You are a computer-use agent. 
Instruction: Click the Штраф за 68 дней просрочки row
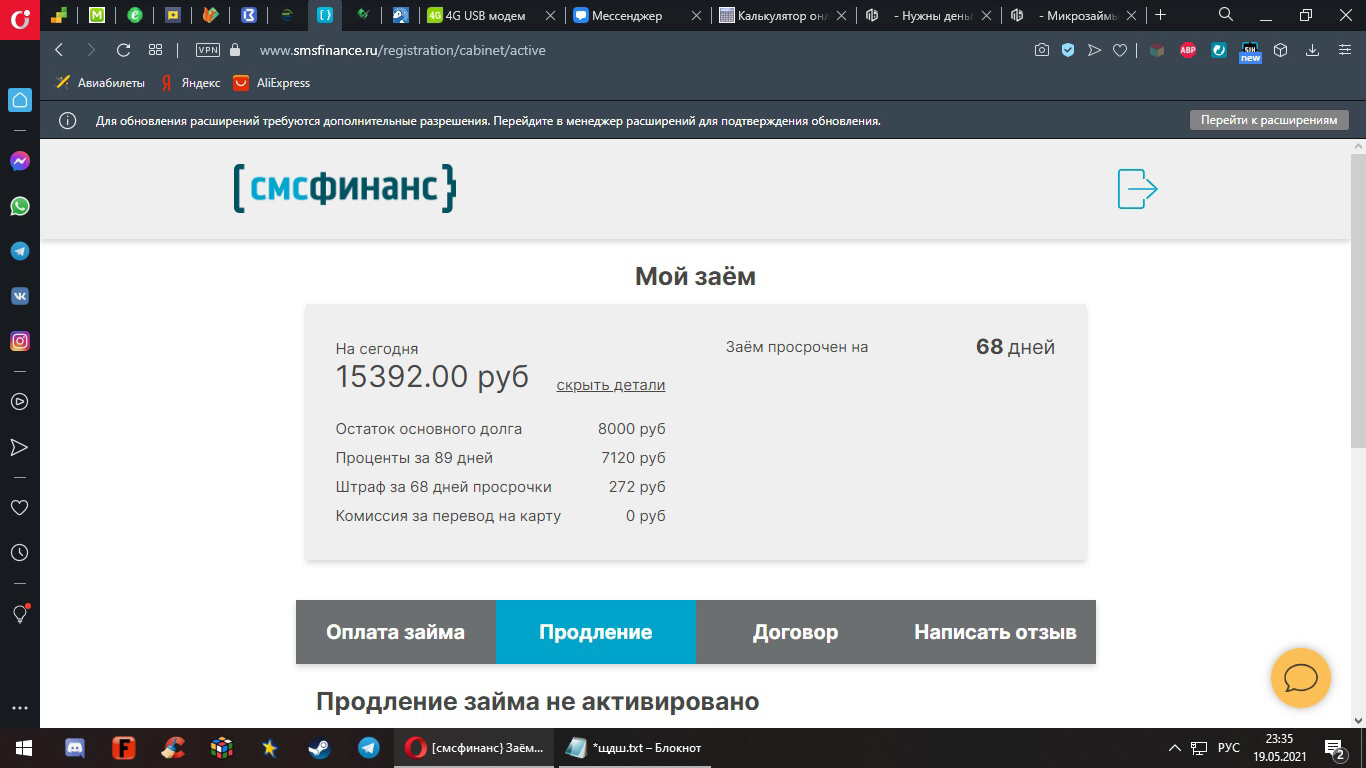coord(500,487)
